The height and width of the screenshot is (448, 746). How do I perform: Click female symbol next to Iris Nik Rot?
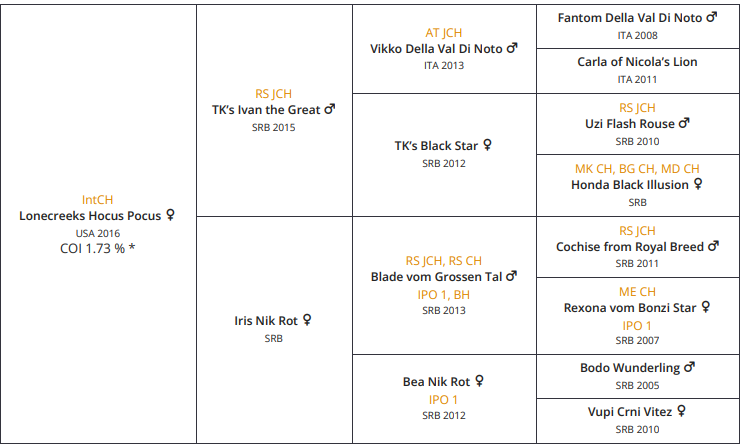307,321
